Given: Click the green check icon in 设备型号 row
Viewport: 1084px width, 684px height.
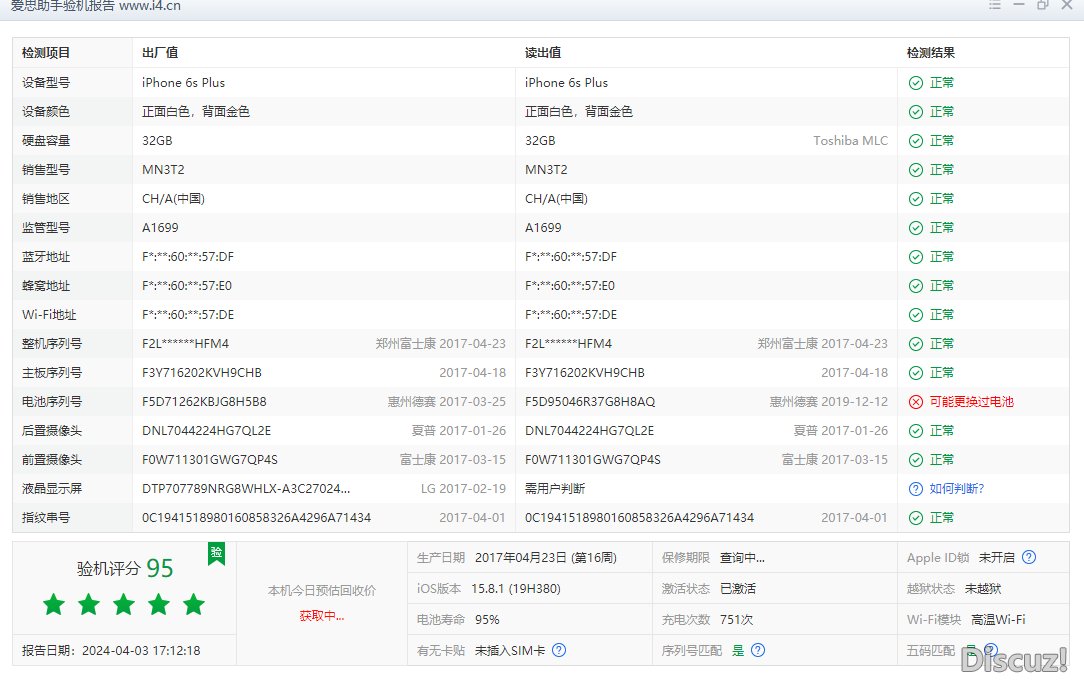Looking at the screenshot, I should click(x=915, y=83).
